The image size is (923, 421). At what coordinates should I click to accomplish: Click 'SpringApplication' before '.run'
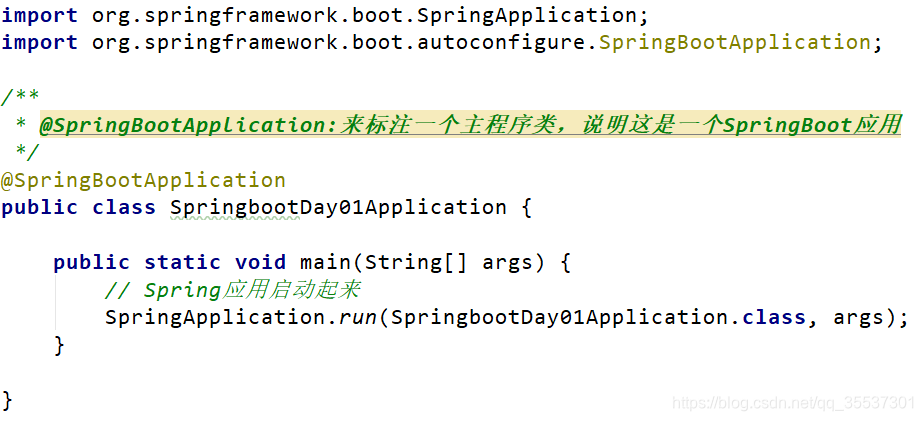215,318
